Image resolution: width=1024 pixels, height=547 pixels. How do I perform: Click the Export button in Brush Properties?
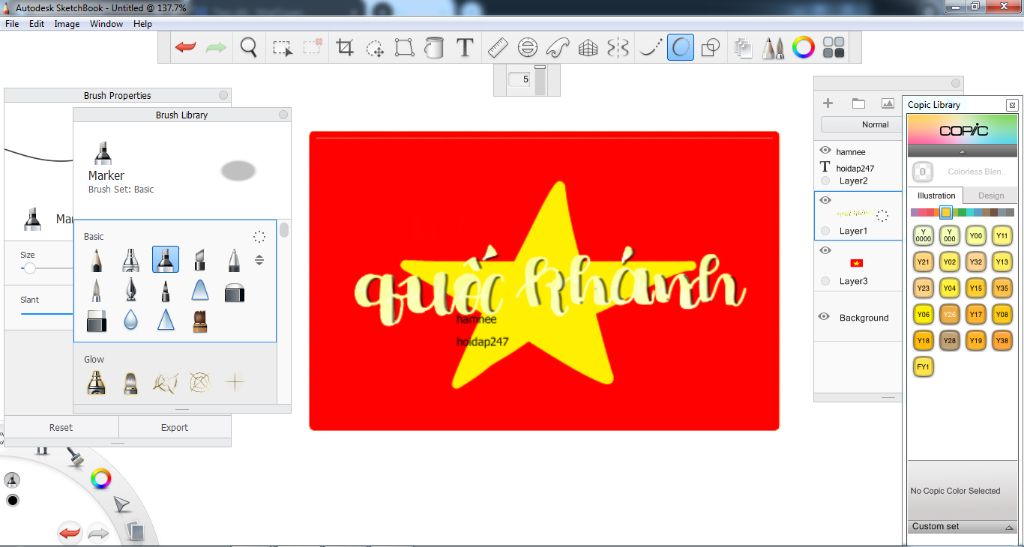(174, 428)
